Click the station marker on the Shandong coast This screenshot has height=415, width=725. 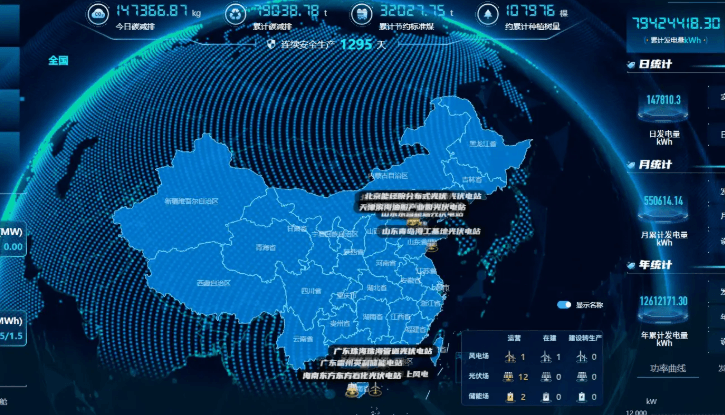(x=431, y=248)
